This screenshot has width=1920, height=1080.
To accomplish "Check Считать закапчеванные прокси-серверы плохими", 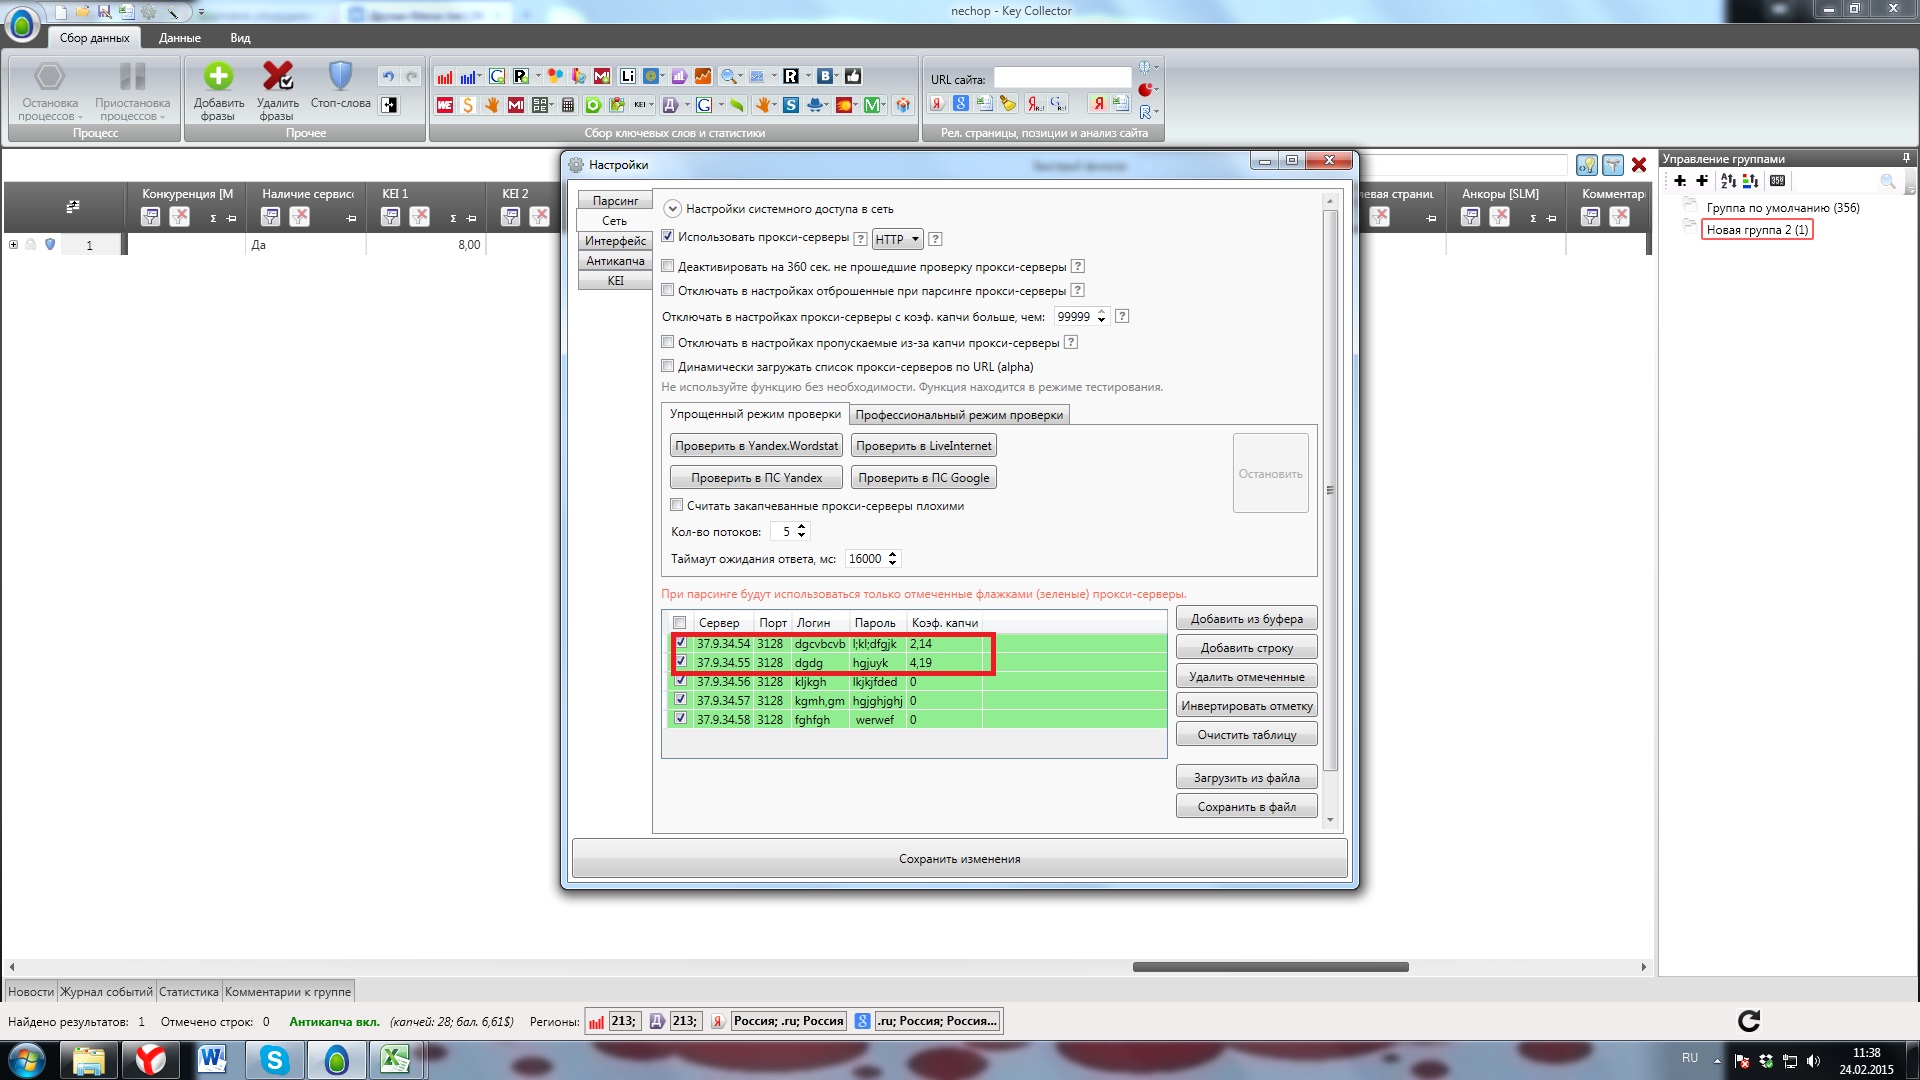I will point(677,505).
